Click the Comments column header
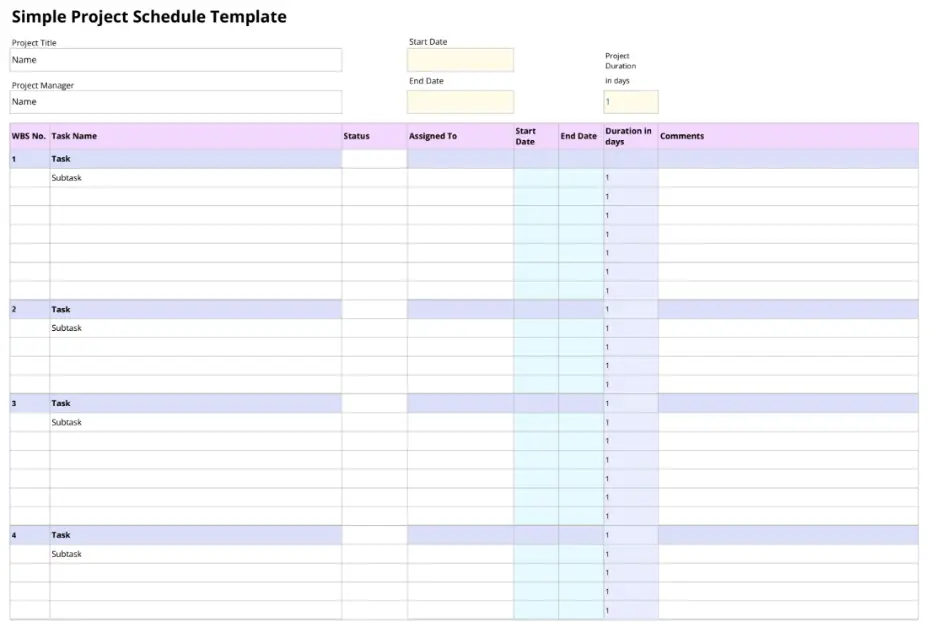The width and height of the screenshot is (936, 639). (x=681, y=135)
